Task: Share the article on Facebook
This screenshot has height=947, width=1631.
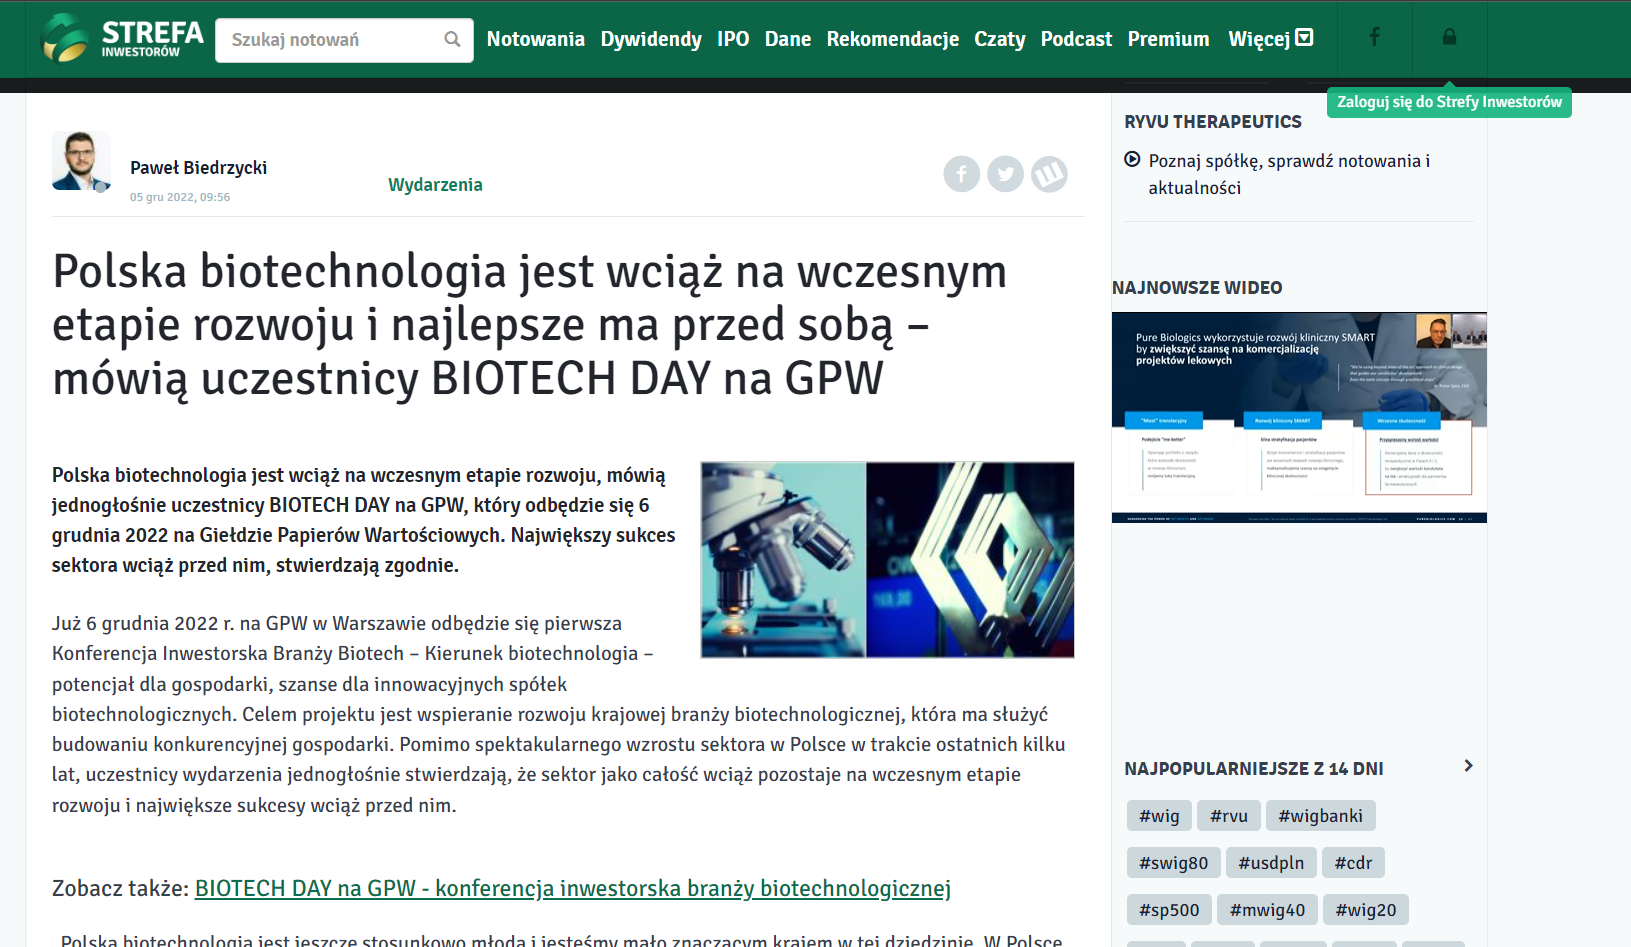Action: click(x=961, y=174)
